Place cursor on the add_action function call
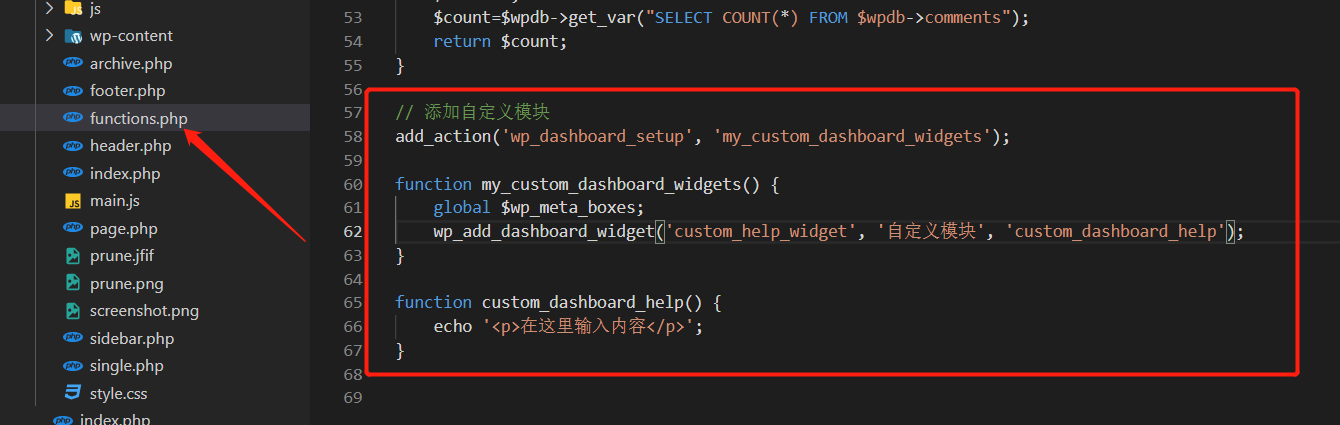This screenshot has height=425, width=1340. click(x=439, y=136)
